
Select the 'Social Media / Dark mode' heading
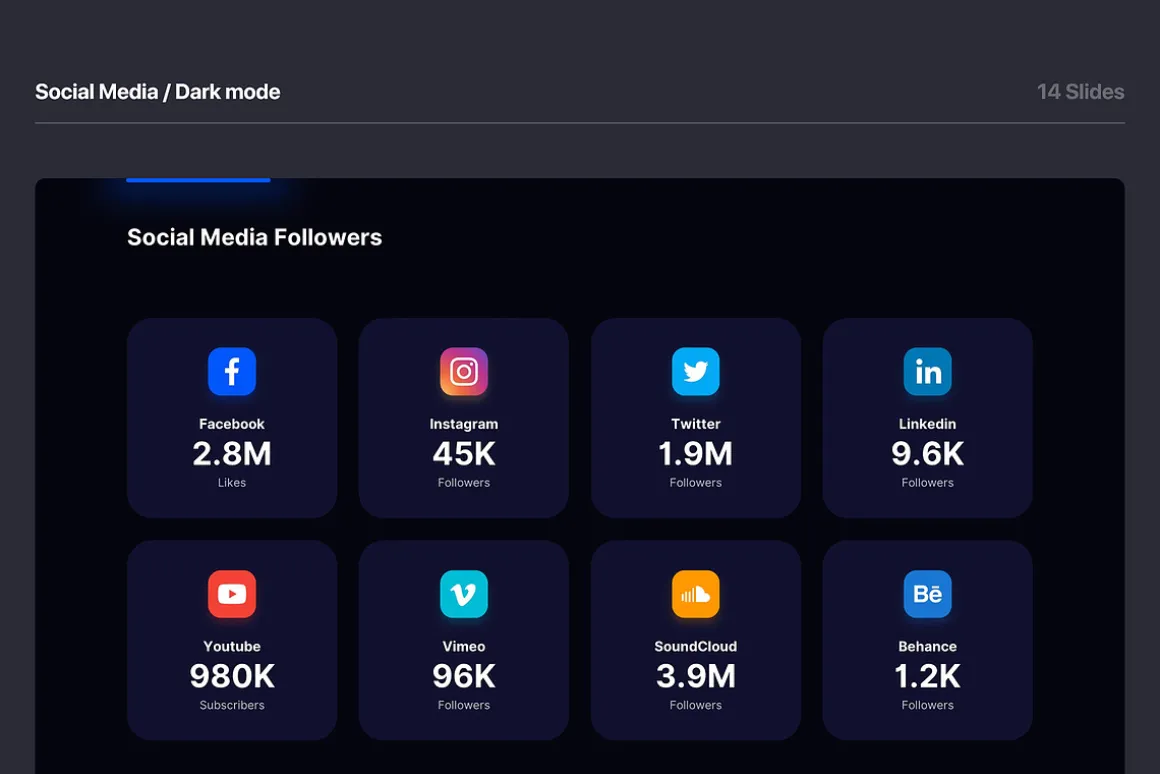pyautogui.click(x=158, y=92)
